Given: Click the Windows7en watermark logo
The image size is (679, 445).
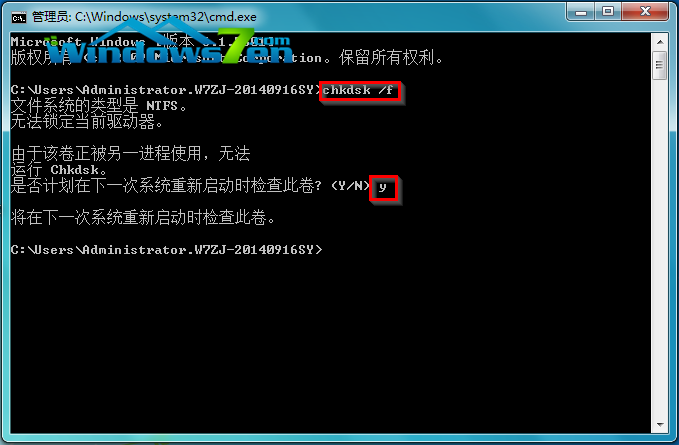Looking at the screenshot, I should (x=171, y=45).
